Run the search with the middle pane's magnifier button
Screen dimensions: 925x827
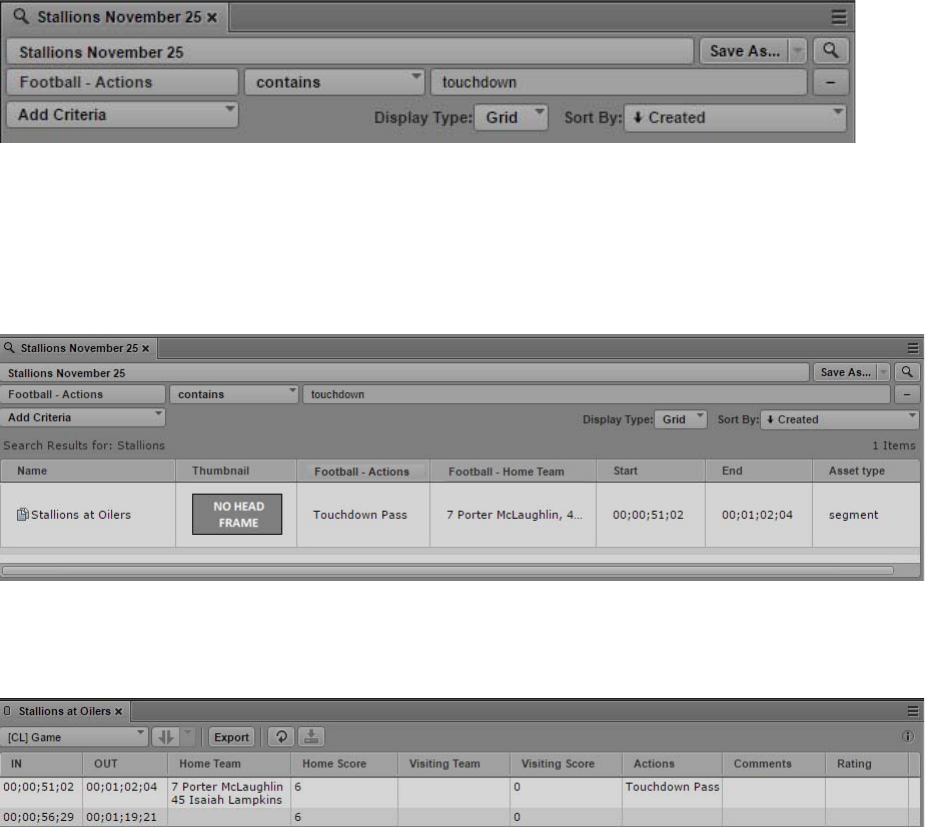coord(907,372)
